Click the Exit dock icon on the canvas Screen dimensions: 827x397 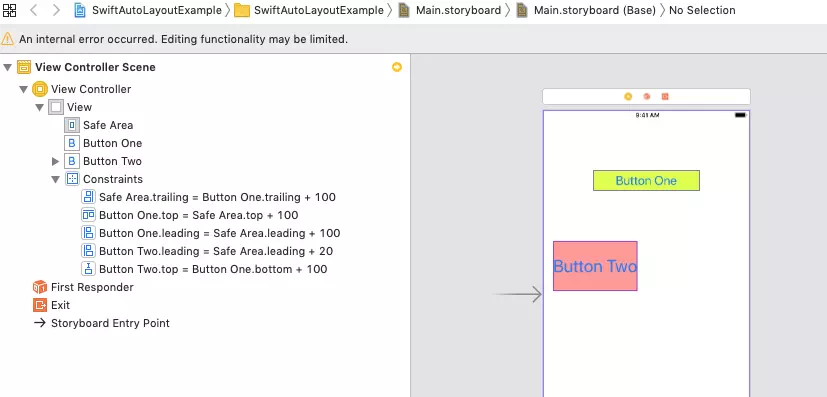point(665,96)
